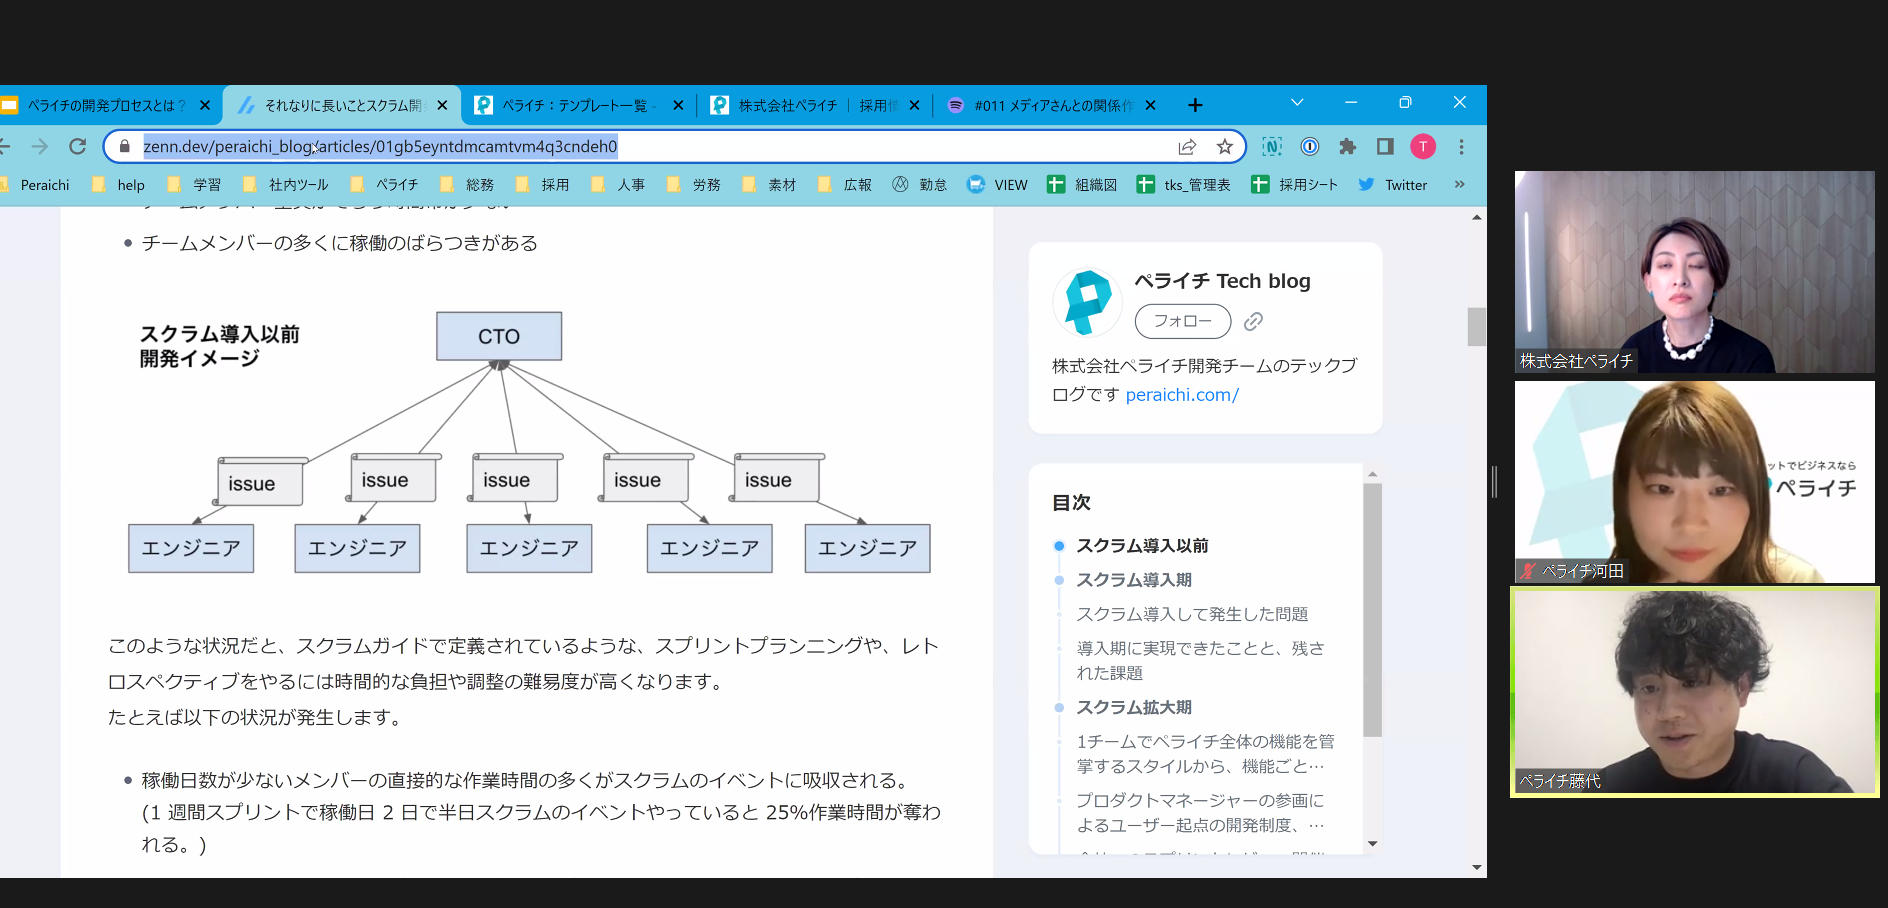Screen dimensions: 1888x908
Task: Open the Notion Web Clipper extension
Action: click(1272, 147)
